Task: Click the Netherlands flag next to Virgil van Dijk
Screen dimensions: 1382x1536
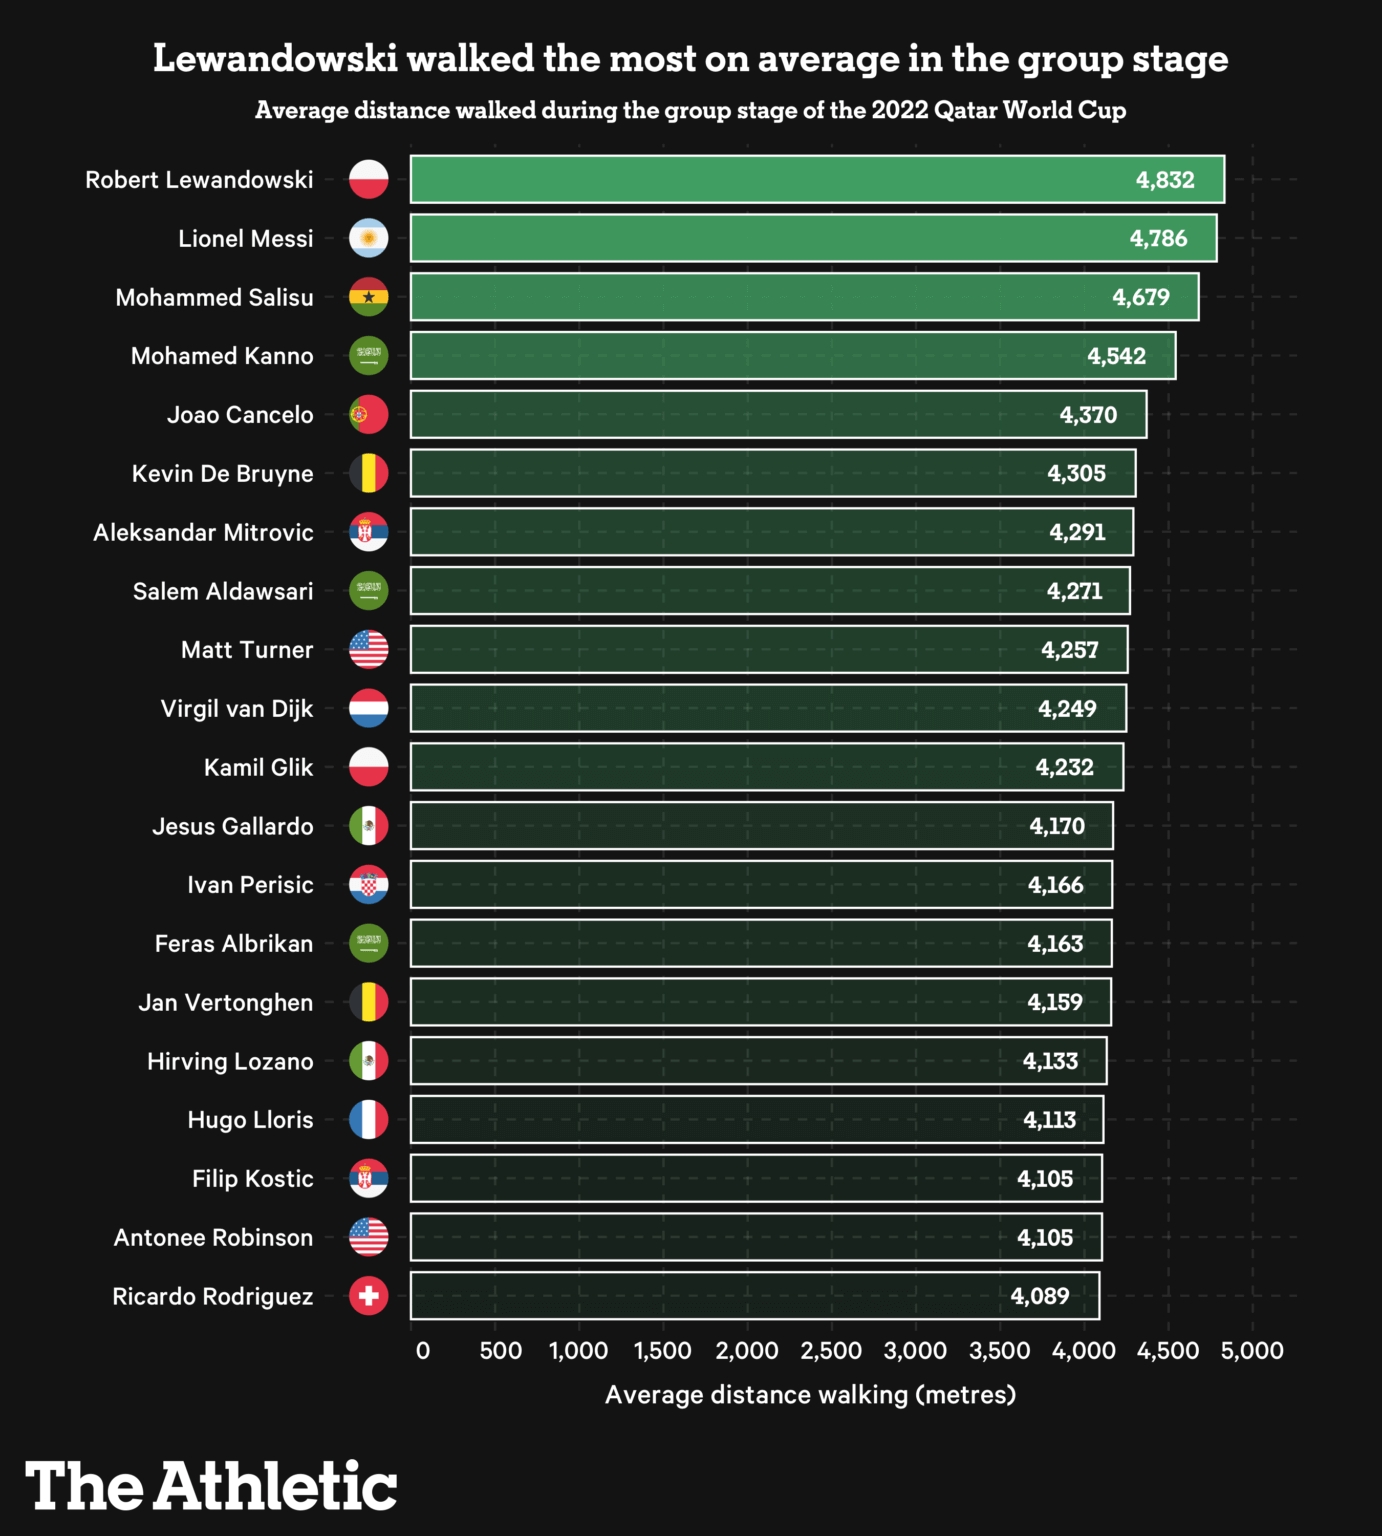Action: point(368,708)
